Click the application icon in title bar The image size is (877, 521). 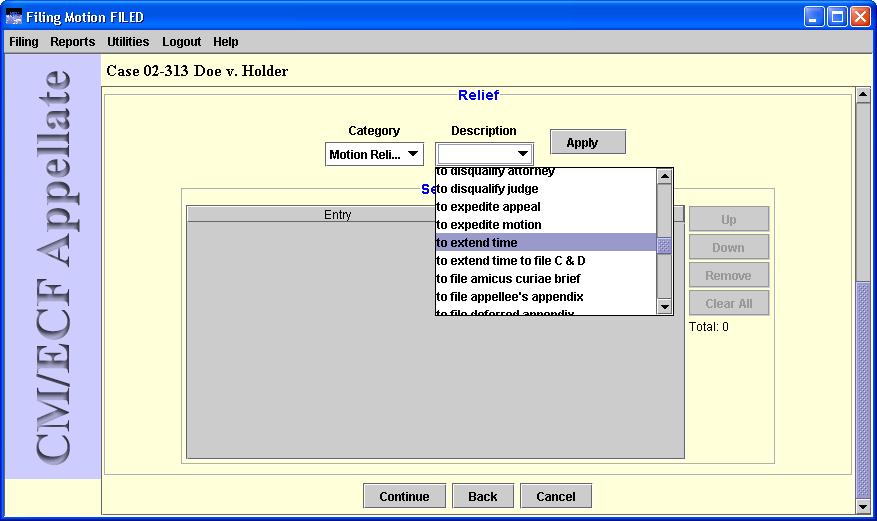pyautogui.click(x=13, y=17)
